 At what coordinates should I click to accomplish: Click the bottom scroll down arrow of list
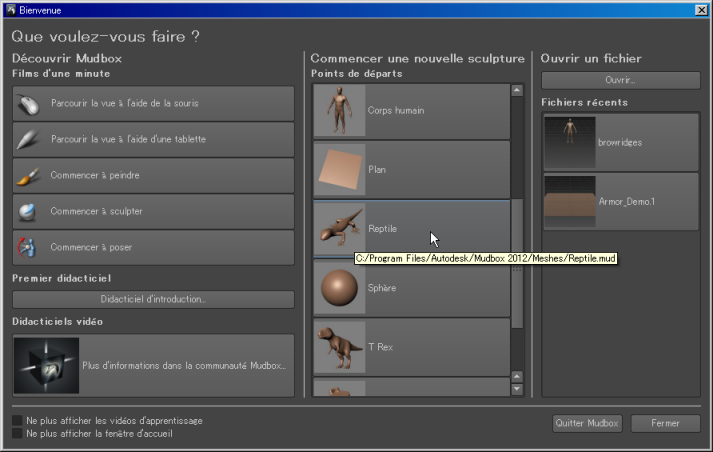517,389
